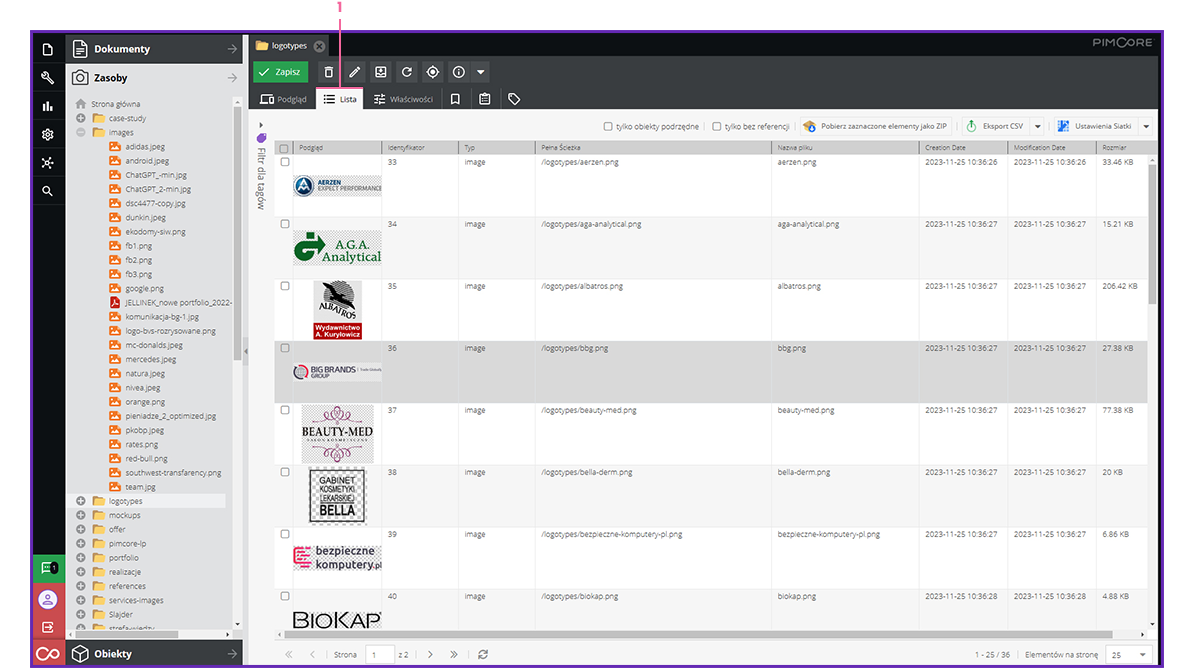Open the notifications icon in sidebar
The image size is (1194, 668).
point(48,568)
